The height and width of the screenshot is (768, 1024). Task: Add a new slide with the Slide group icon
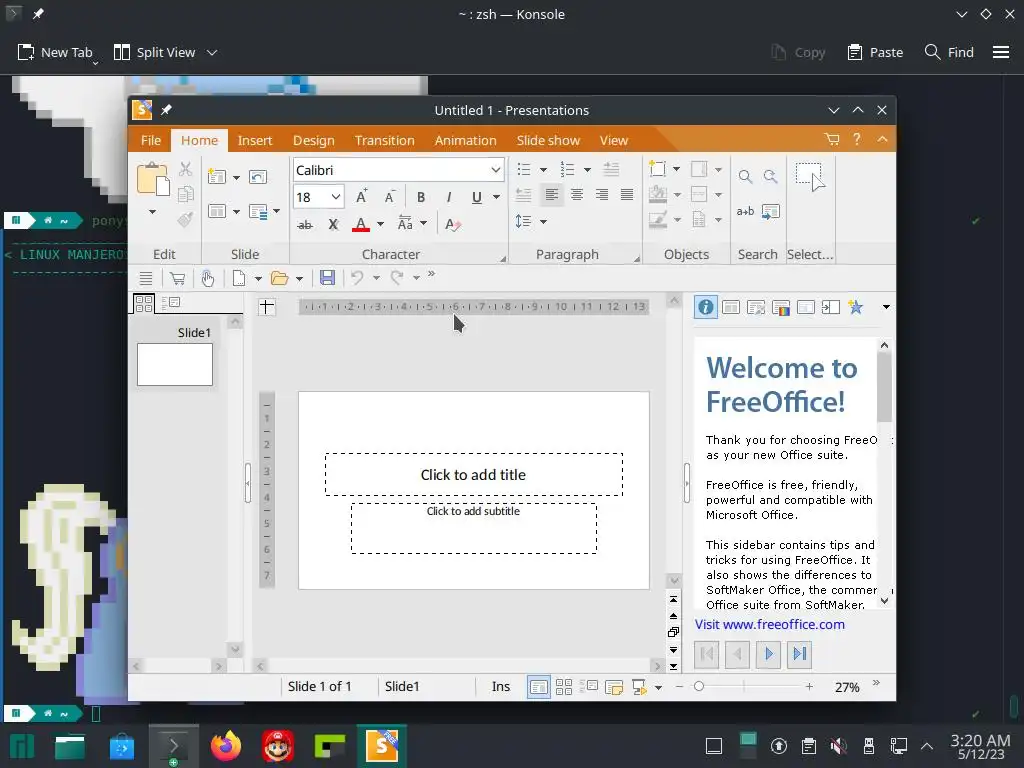[217, 177]
